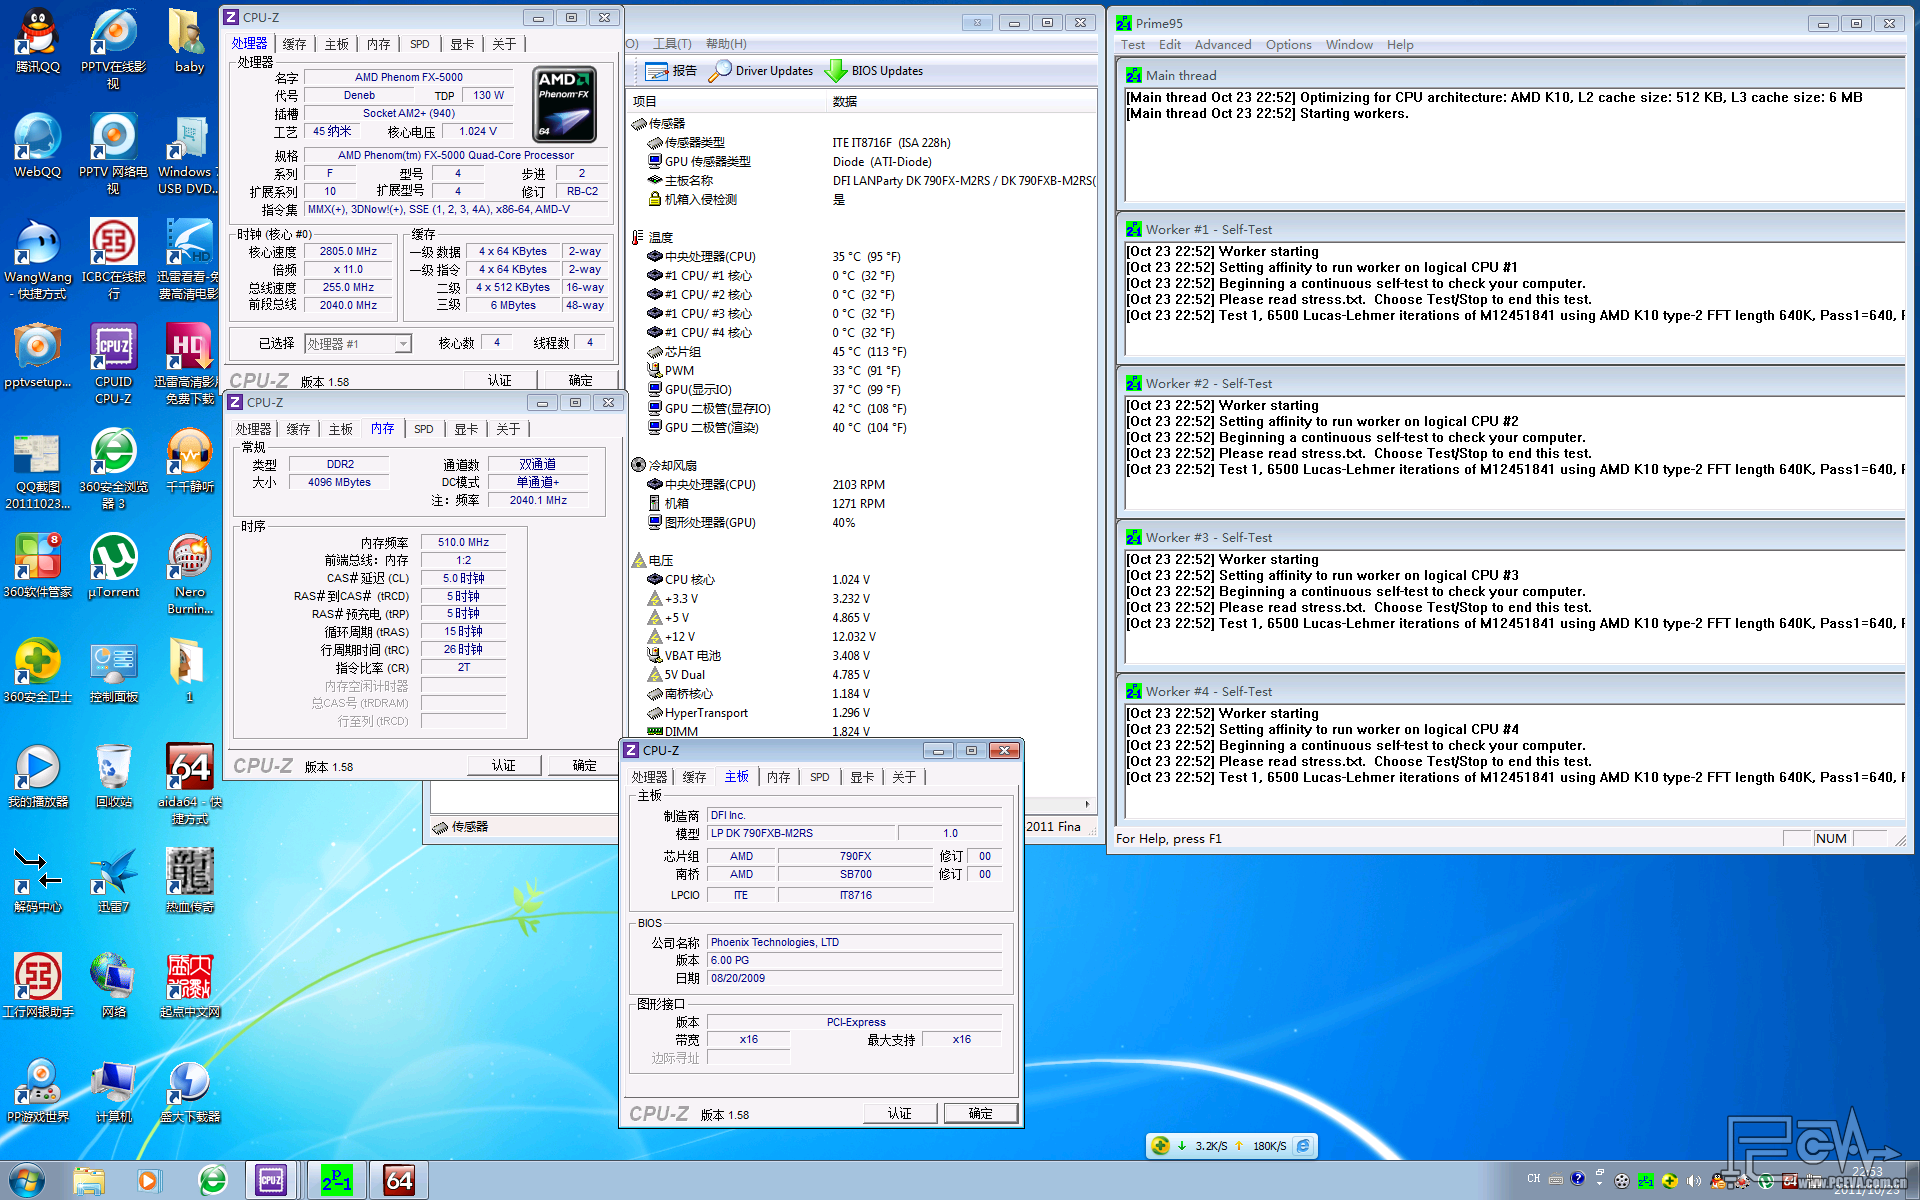Open ICBC online banking desktop shortcut
Viewport: 1920px width, 1200px height.
[113, 259]
